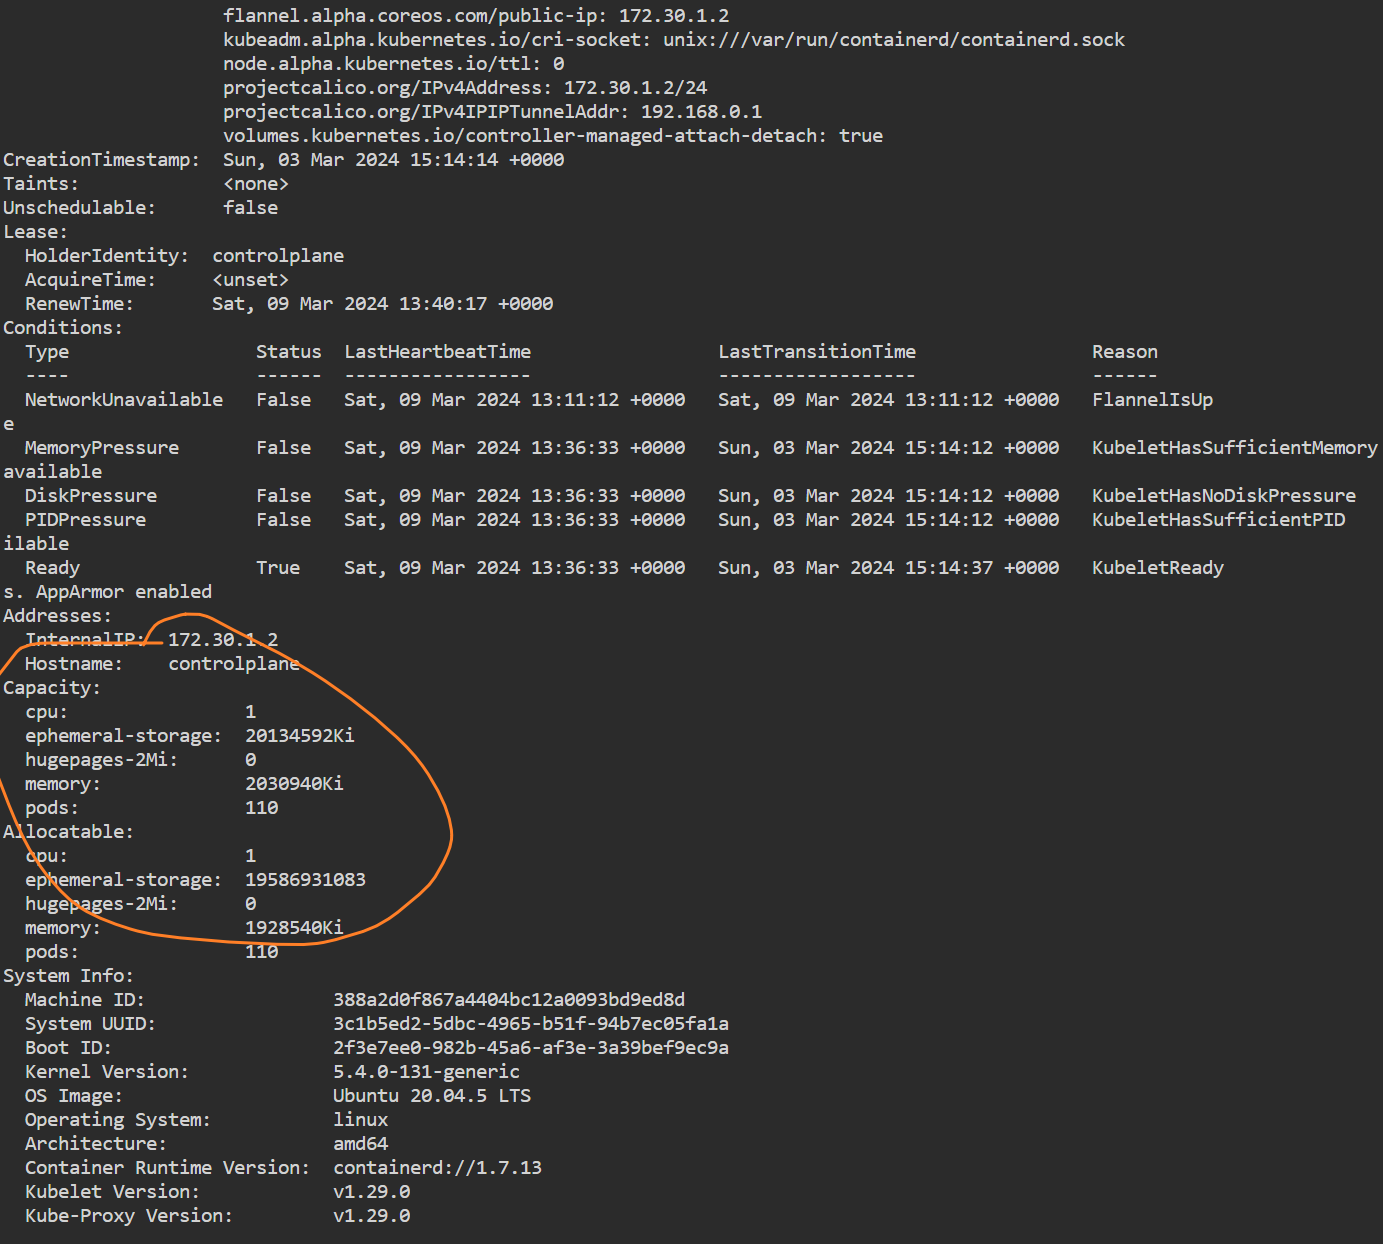Click the Unschedulable false value

(x=250, y=208)
